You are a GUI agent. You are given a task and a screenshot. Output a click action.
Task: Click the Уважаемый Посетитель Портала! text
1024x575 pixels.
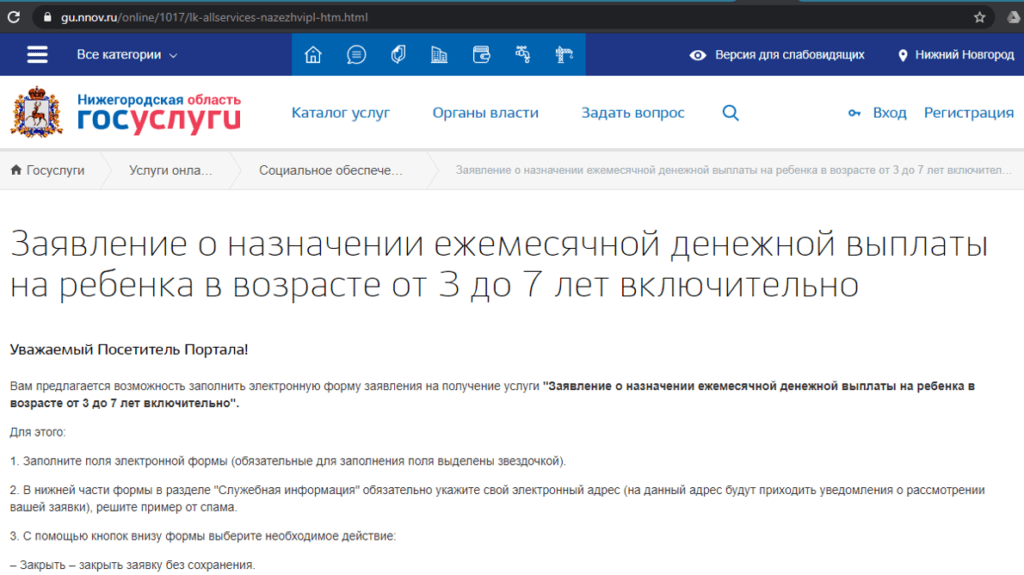tap(129, 350)
